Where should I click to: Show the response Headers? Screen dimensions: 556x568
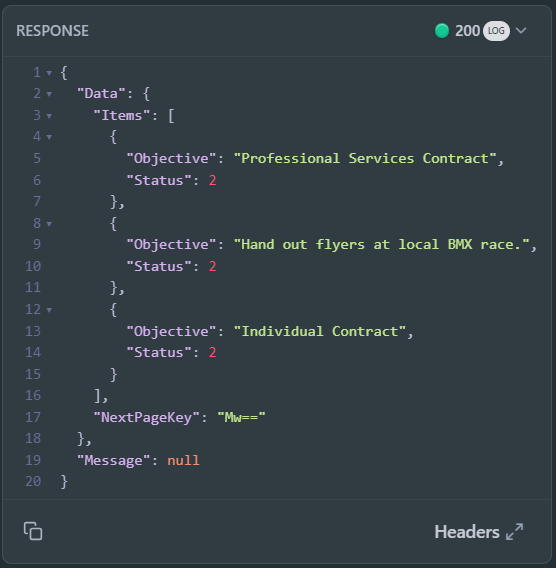click(467, 532)
